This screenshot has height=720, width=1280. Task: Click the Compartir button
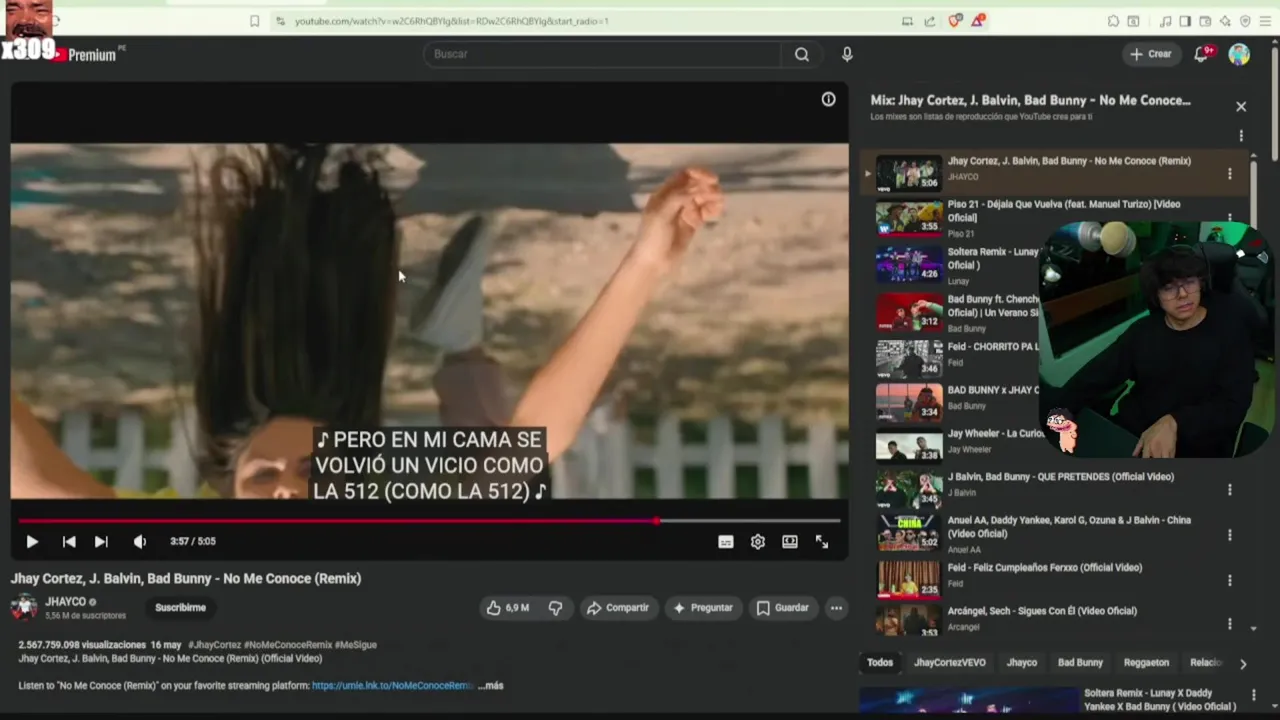pyautogui.click(x=618, y=607)
